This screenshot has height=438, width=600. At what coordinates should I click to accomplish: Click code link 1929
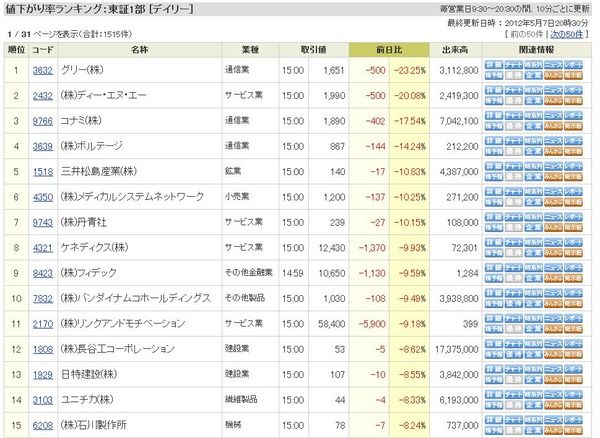point(43,374)
